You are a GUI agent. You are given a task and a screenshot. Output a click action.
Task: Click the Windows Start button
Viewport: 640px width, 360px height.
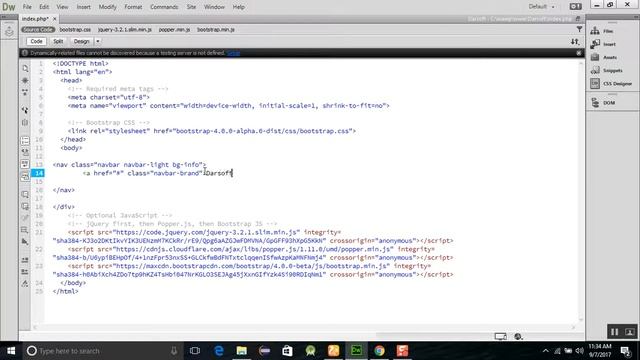click(11, 351)
